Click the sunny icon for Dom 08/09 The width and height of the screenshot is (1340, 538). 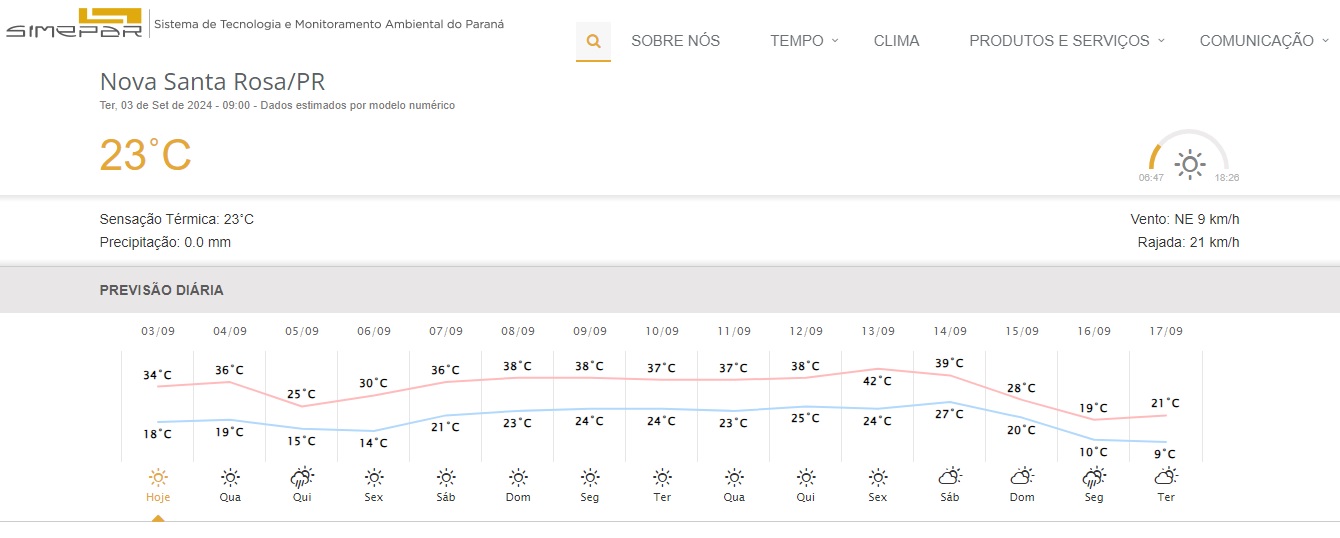pos(518,478)
